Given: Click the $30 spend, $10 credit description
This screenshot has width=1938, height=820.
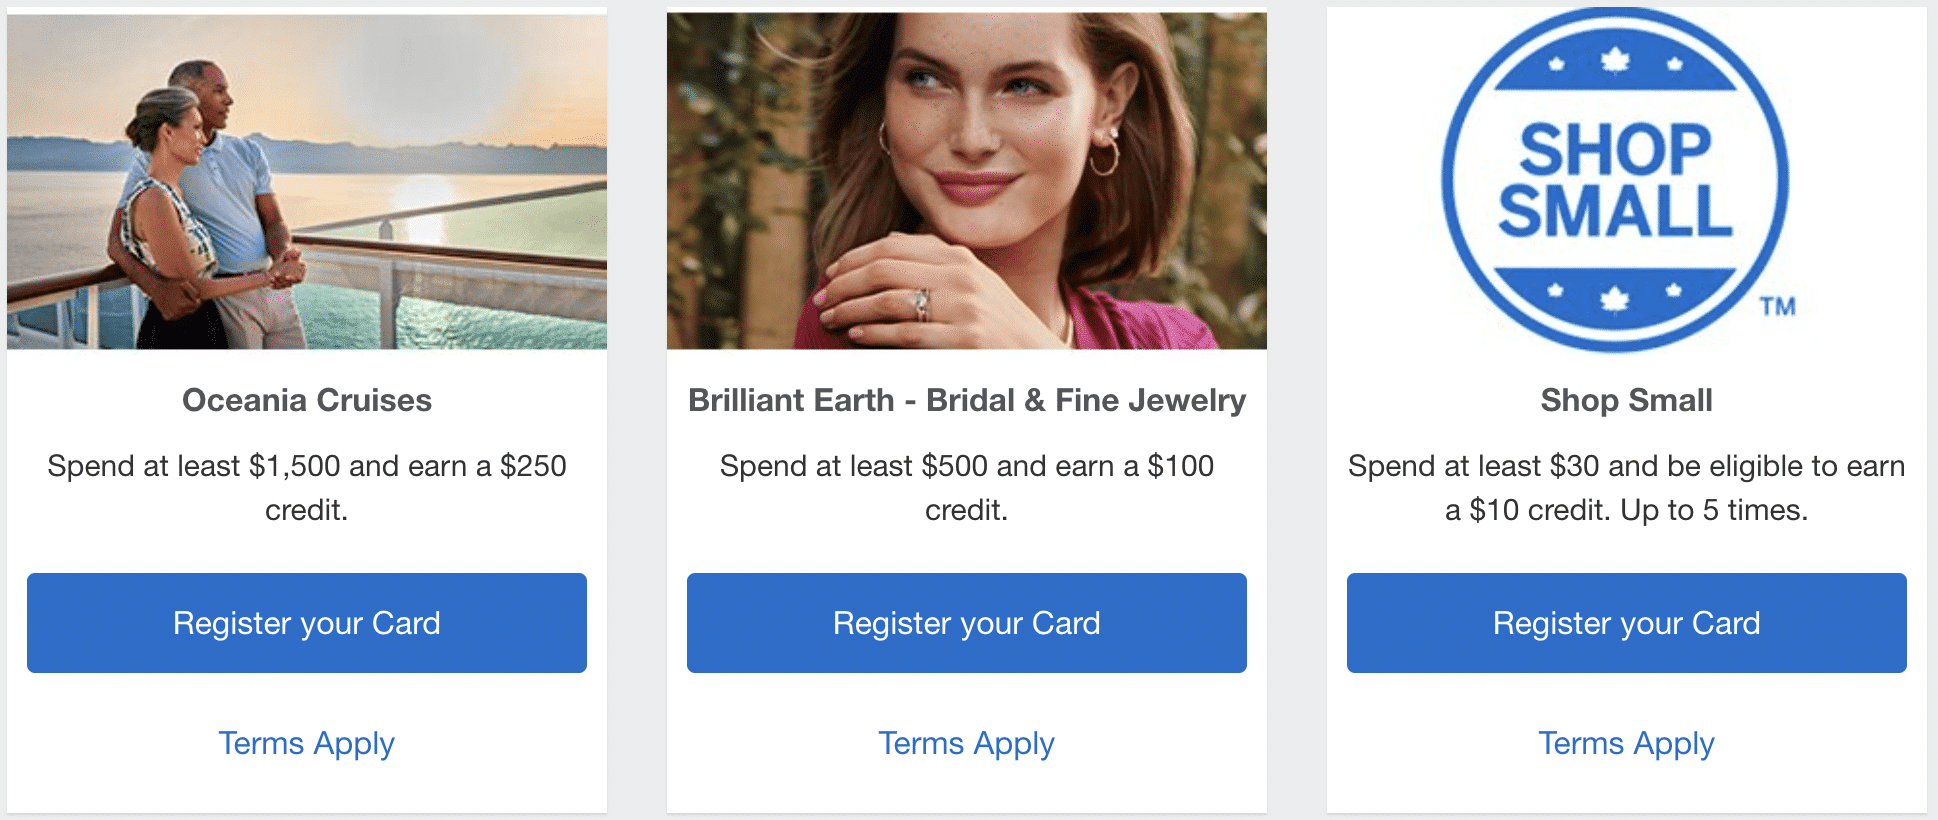Looking at the screenshot, I should click(x=1627, y=487).
